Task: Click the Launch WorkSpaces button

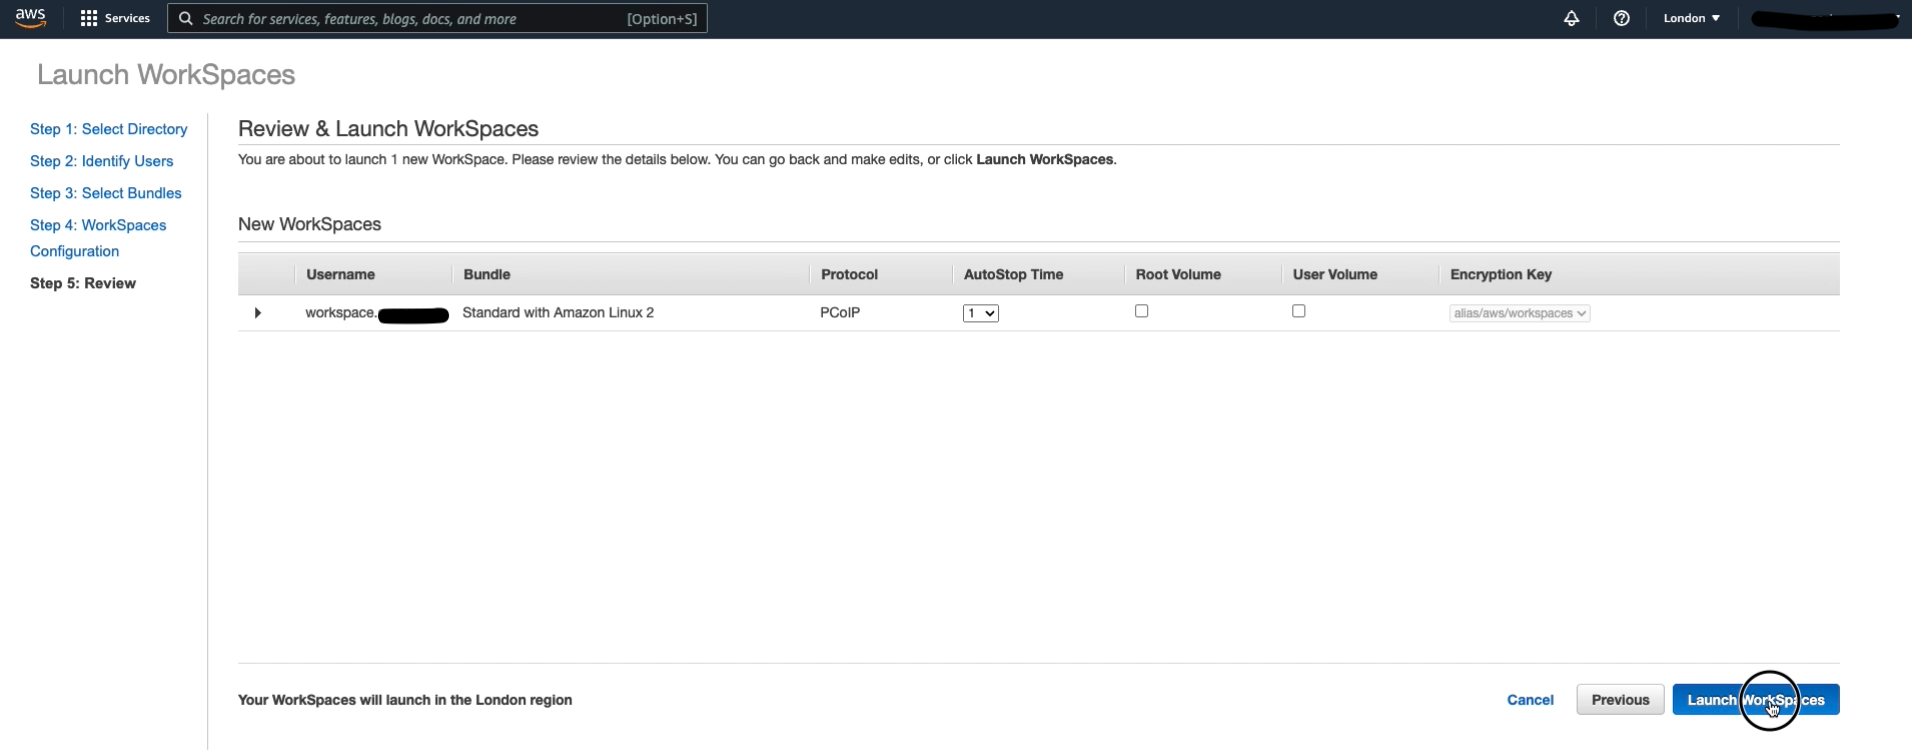Action: tap(1756, 700)
